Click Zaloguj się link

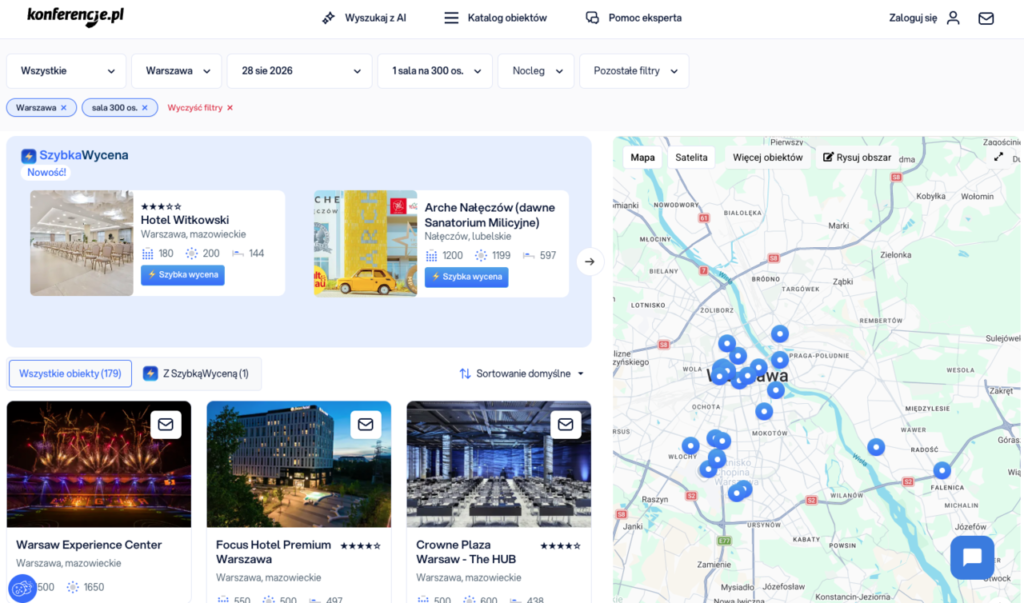point(912,18)
